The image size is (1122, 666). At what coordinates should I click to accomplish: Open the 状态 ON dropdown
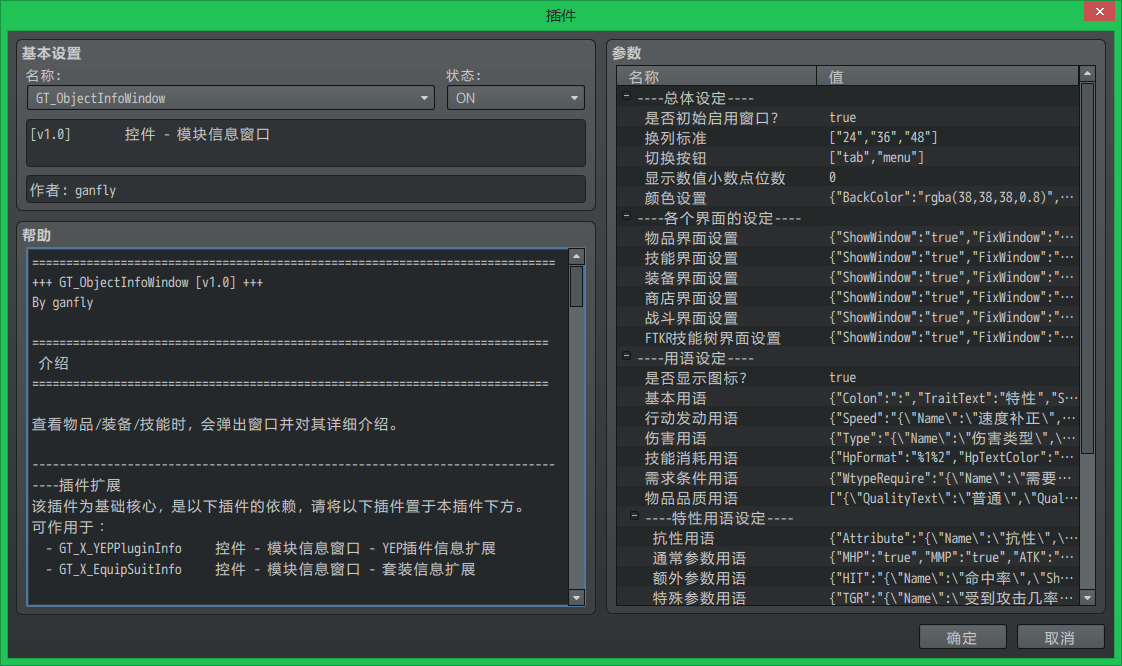pyautogui.click(x=515, y=98)
